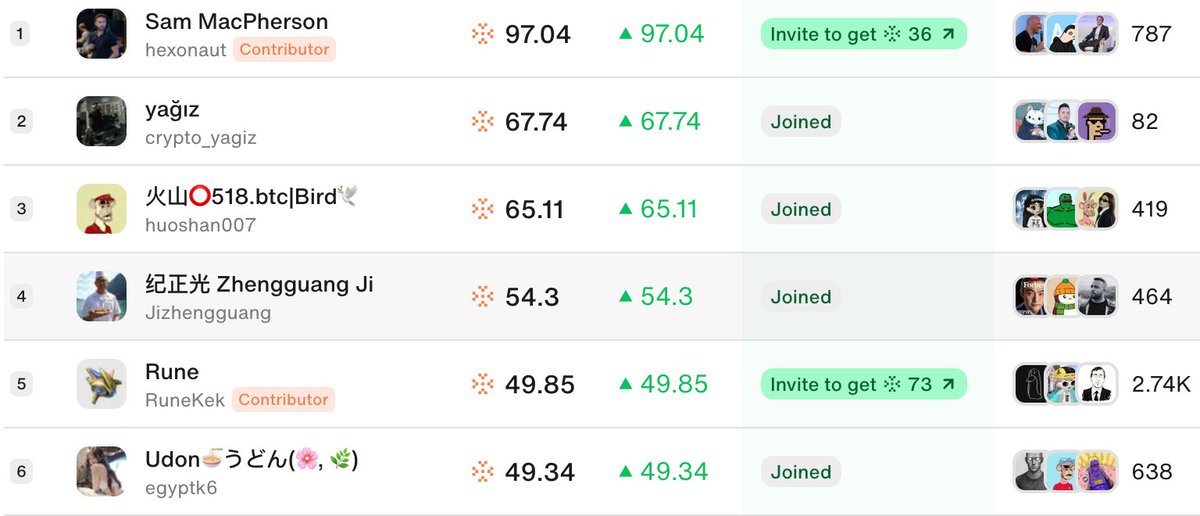Click green up-arrow next to 49.85
This screenshot has width=1200, height=516.
[x=626, y=384]
